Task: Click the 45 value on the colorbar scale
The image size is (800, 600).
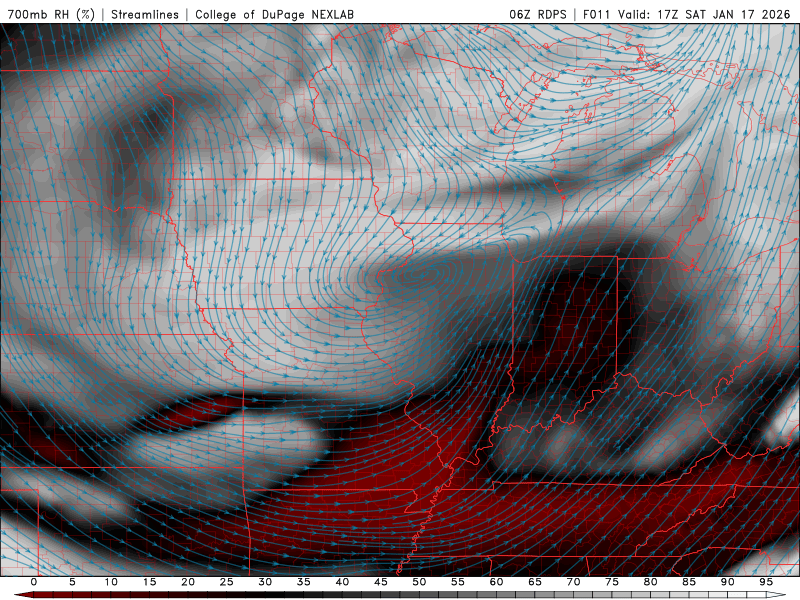Action: (381, 582)
